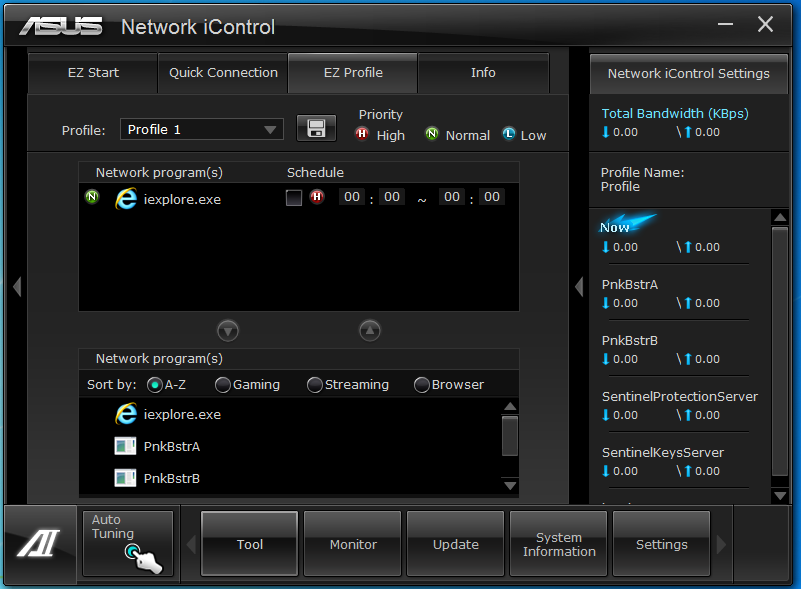Click SentinelProtectionServer in the settings panel
The image size is (801, 589).
point(679,396)
